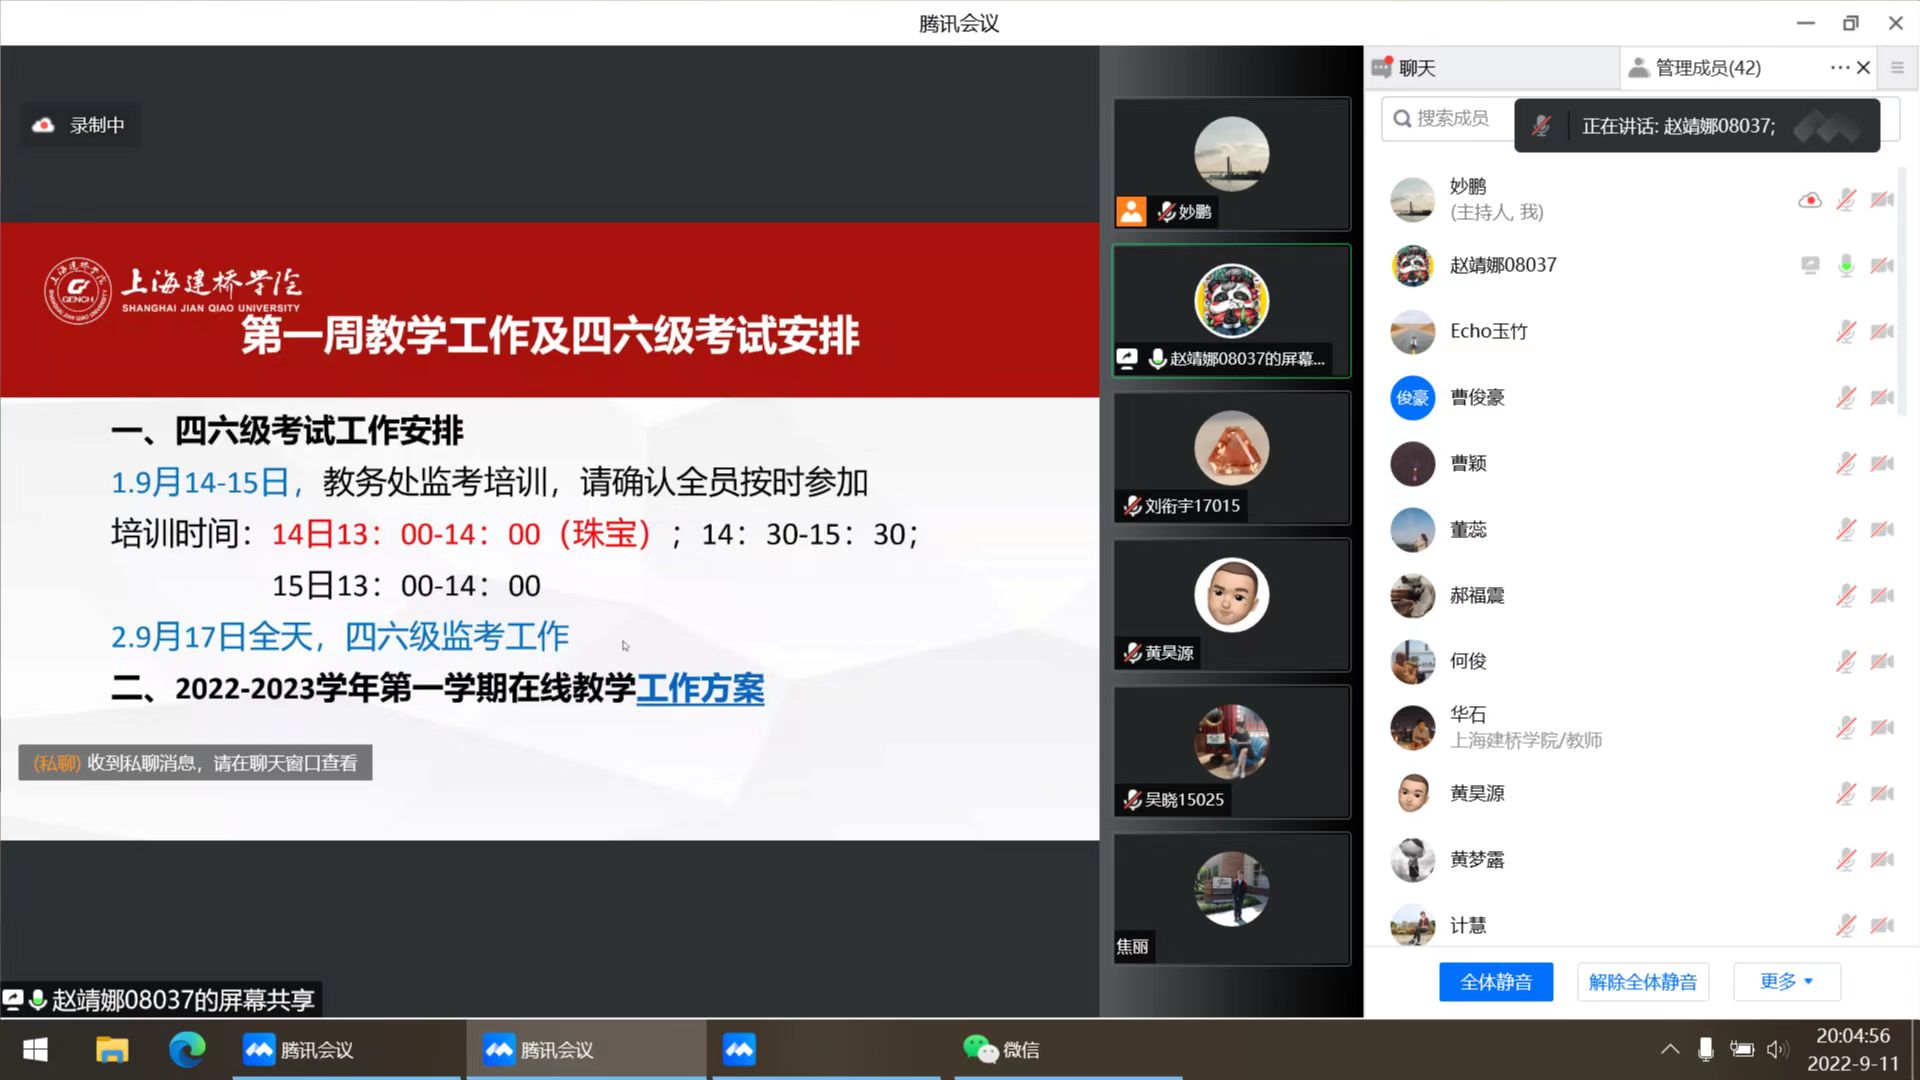This screenshot has height=1080, width=1920.
Task: Click the recording cloud icon
Action: [43, 125]
